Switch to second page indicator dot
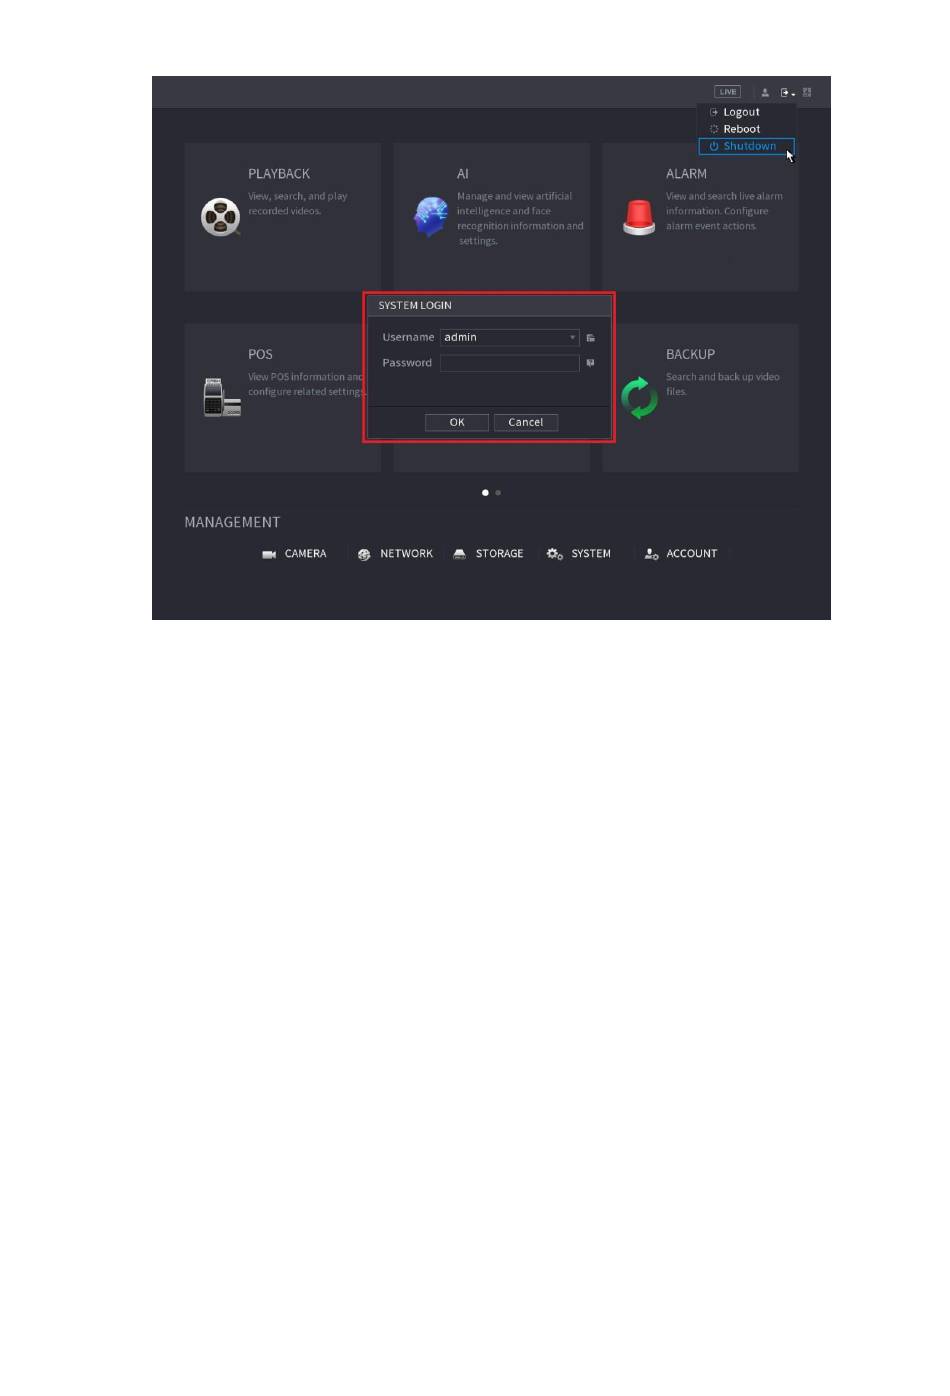The width and height of the screenshot is (950, 1396). [x=498, y=493]
